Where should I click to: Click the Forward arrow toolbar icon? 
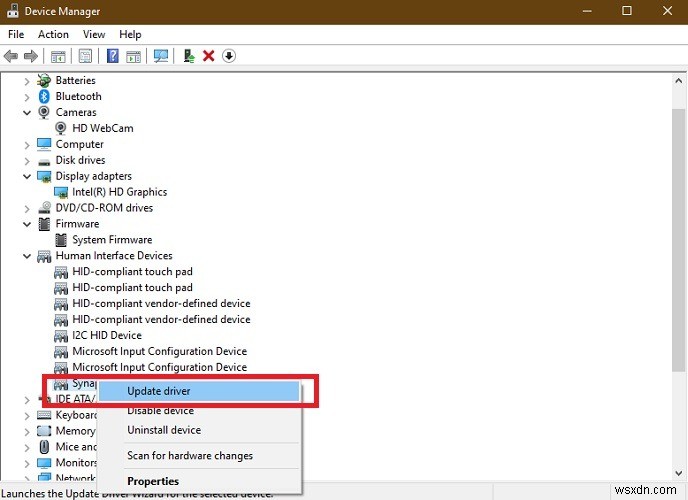pyautogui.click(x=31, y=56)
